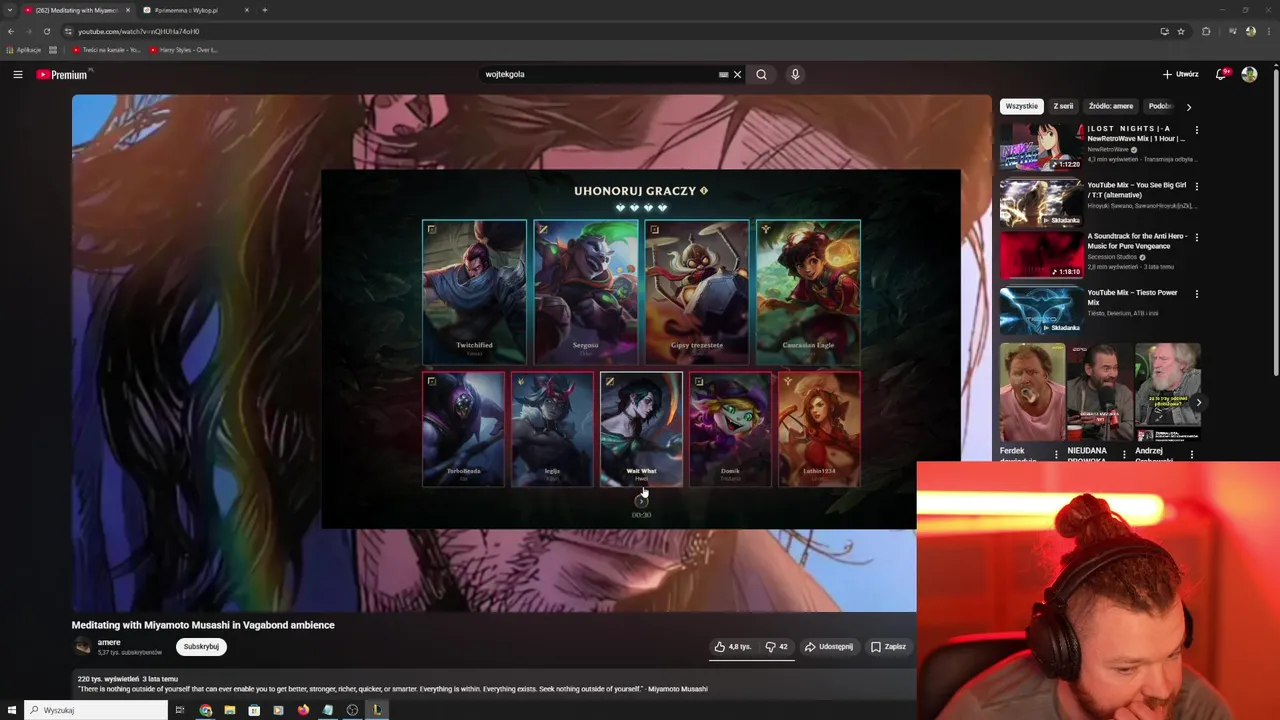Image resolution: width=1280 pixels, height=720 pixels.
Task: Clear the search text with the X
Action: click(x=738, y=74)
